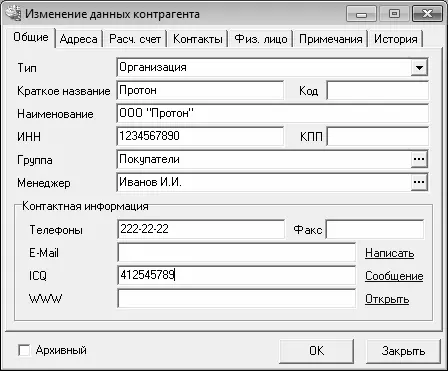
Task: Expand the Тип dropdown list
Action: [419, 68]
